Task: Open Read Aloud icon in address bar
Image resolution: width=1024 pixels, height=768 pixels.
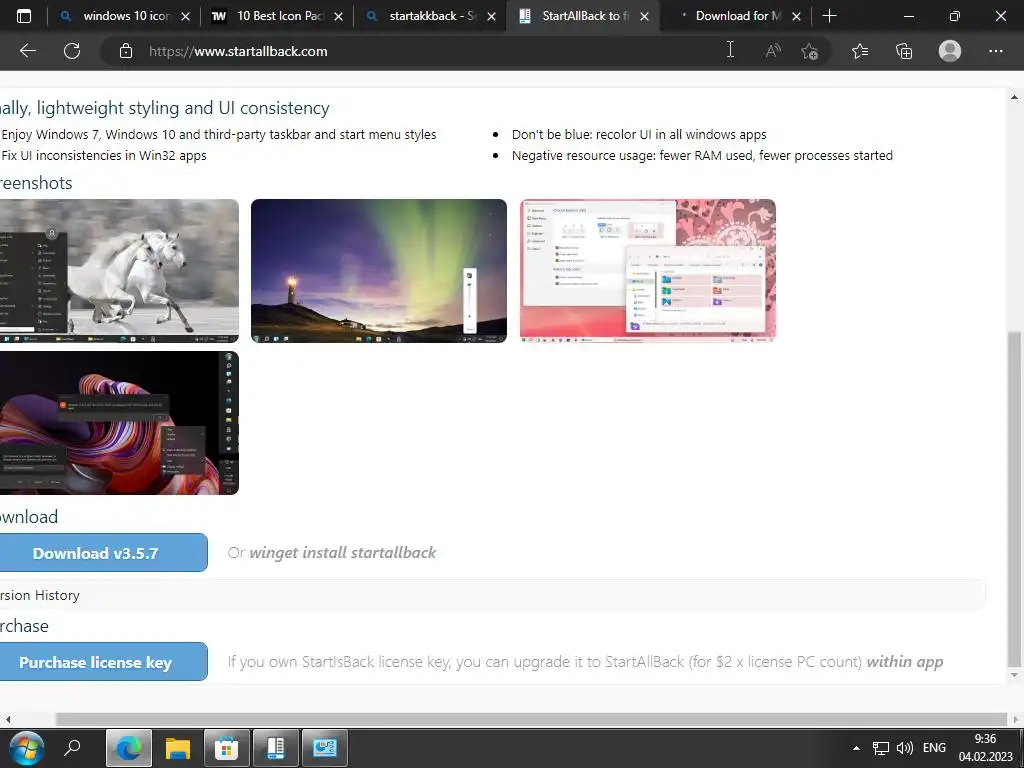Action: click(773, 51)
